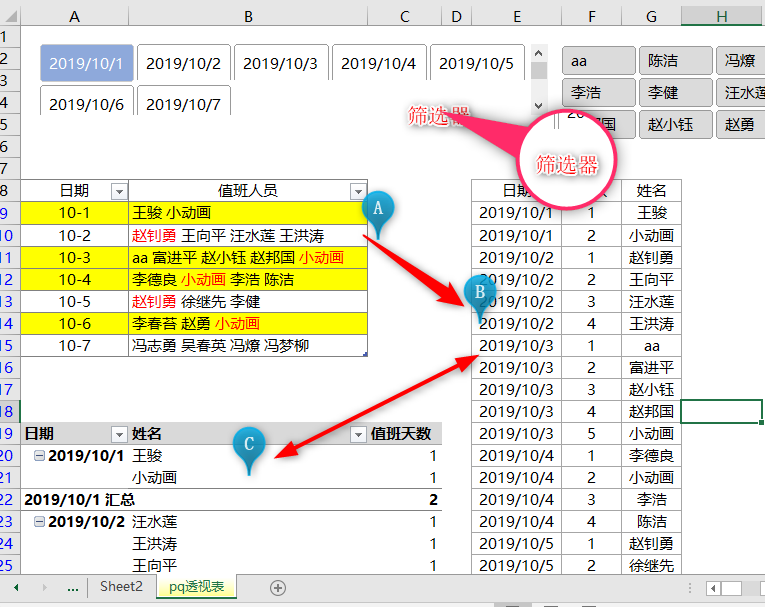Select row 9 header
Viewport: 765px width, 607px height.
point(10,213)
